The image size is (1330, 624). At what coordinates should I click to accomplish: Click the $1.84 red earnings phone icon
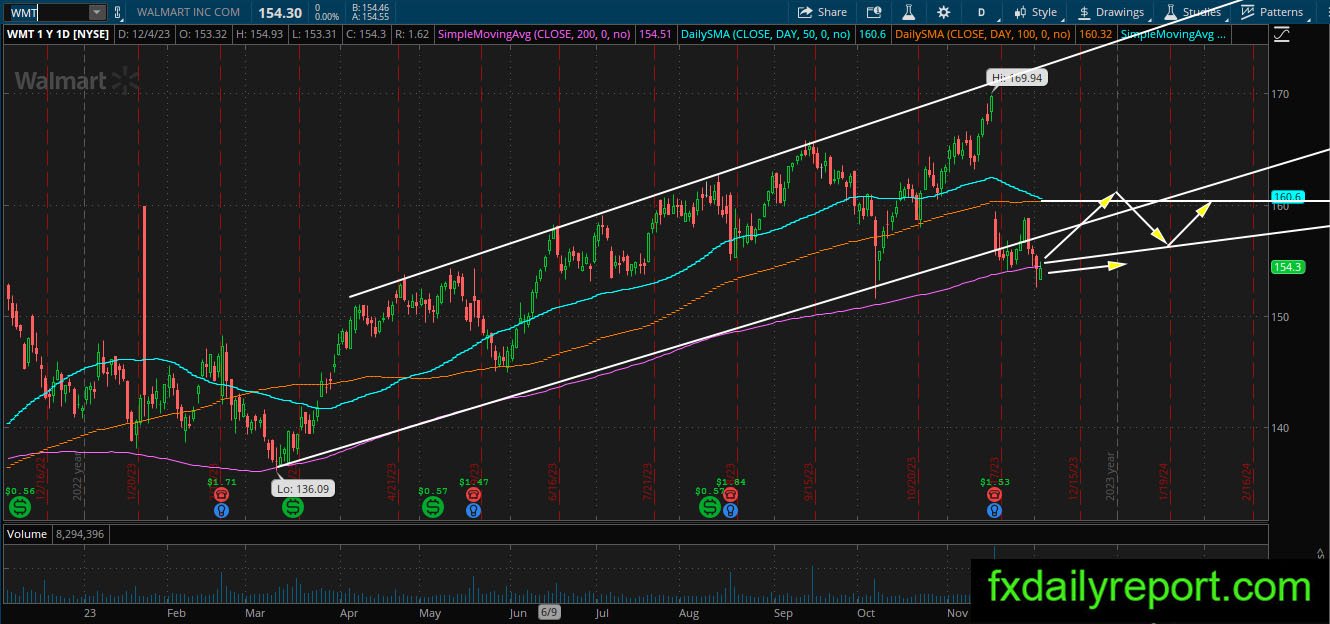[x=731, y=494]
